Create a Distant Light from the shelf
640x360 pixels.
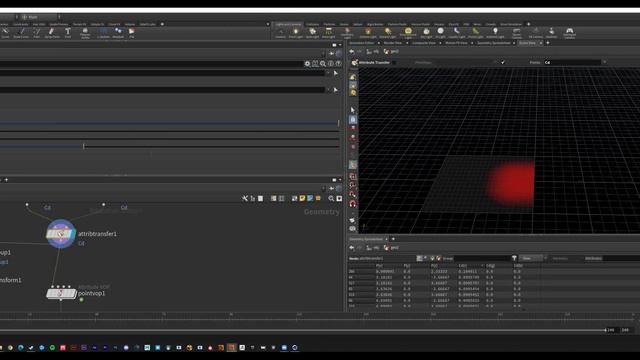[388, 33]
